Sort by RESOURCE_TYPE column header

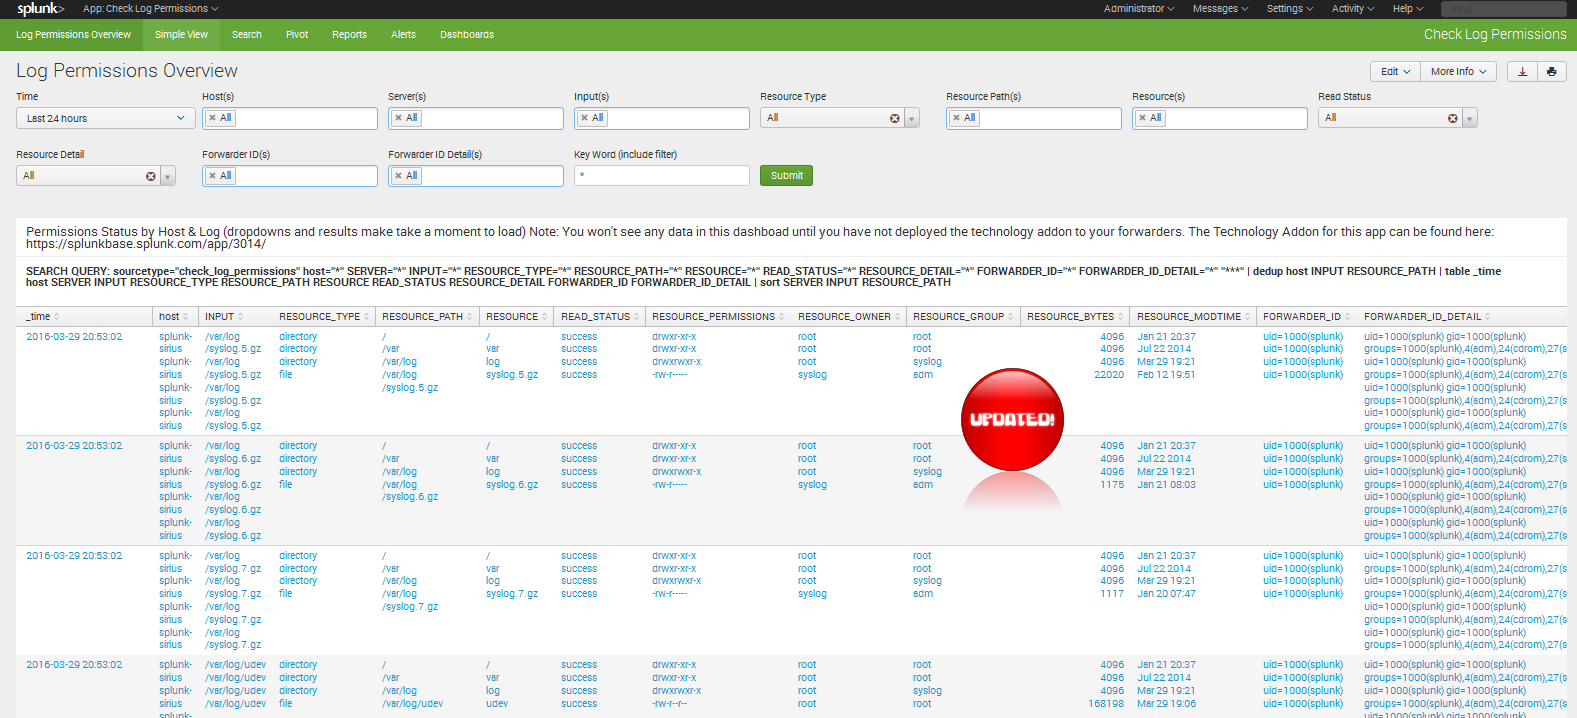(324, 317)
